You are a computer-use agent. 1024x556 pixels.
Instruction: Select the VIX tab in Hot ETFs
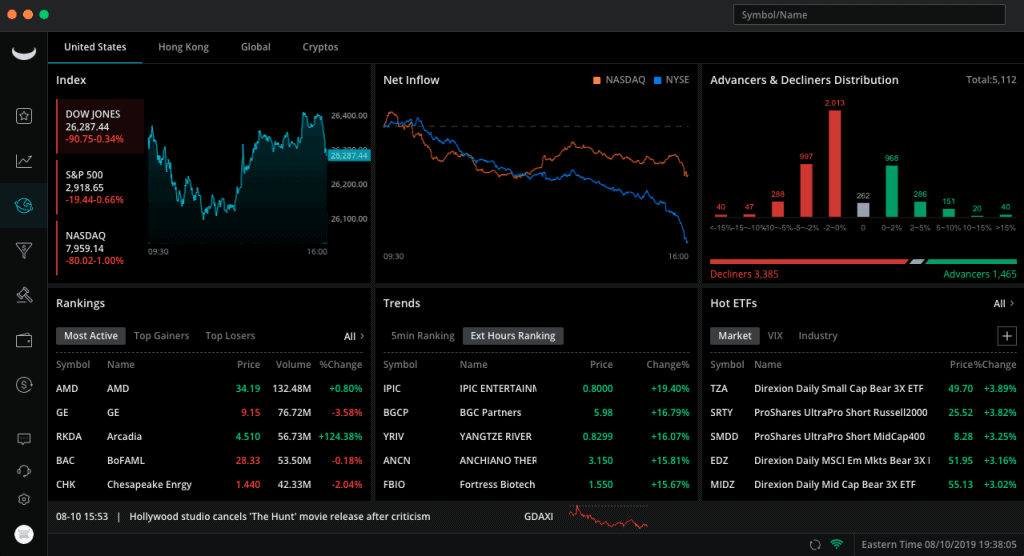point(775,336)
